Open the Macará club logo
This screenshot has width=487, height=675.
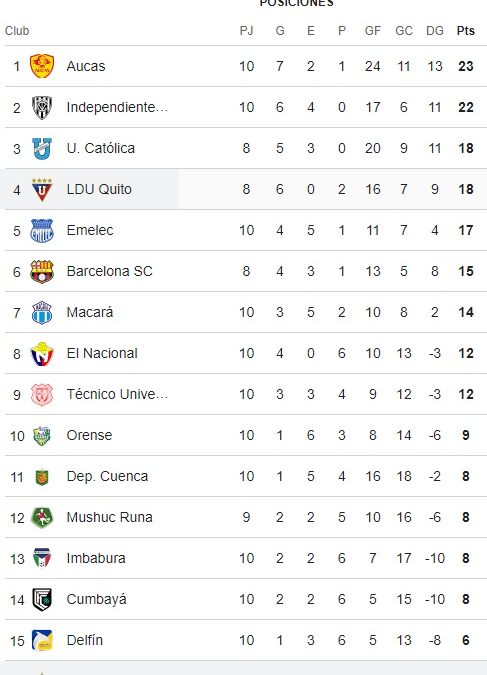click(x=42, y=313)
